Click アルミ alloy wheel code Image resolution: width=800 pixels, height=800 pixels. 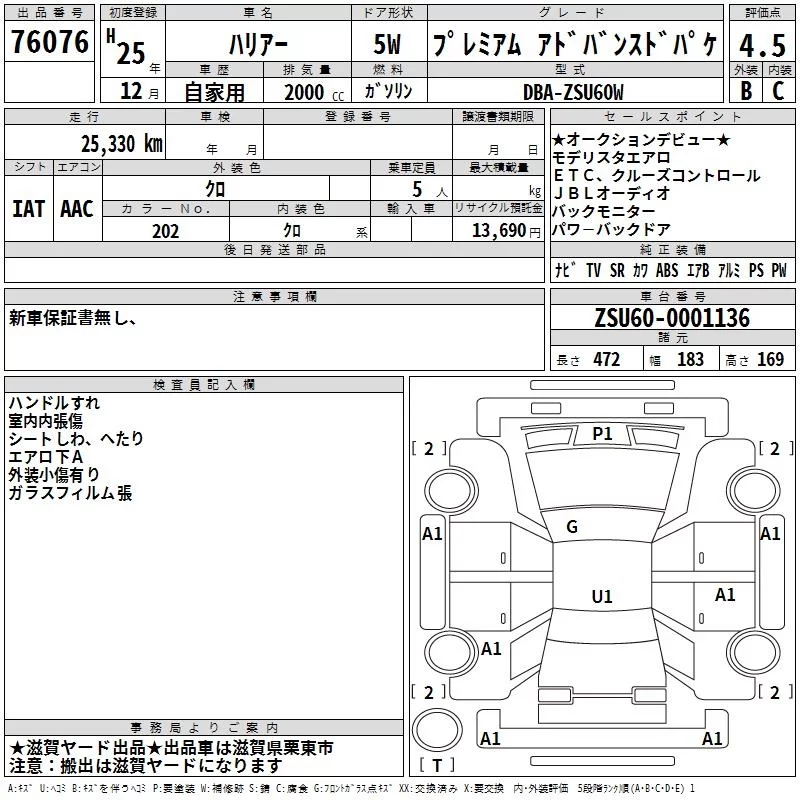[x=729, y=270]
